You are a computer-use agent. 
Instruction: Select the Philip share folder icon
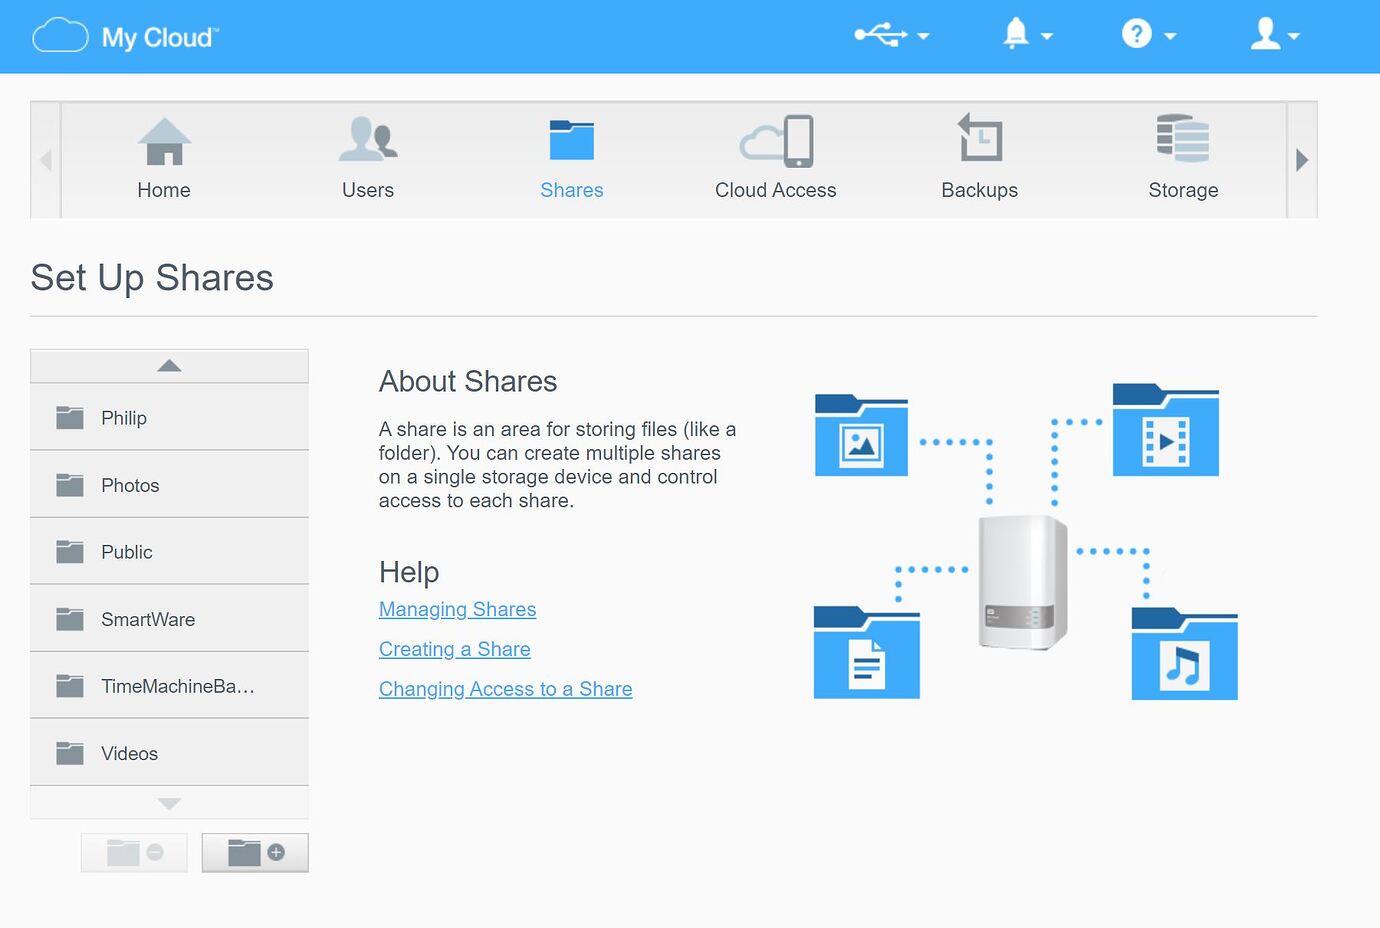69,417
